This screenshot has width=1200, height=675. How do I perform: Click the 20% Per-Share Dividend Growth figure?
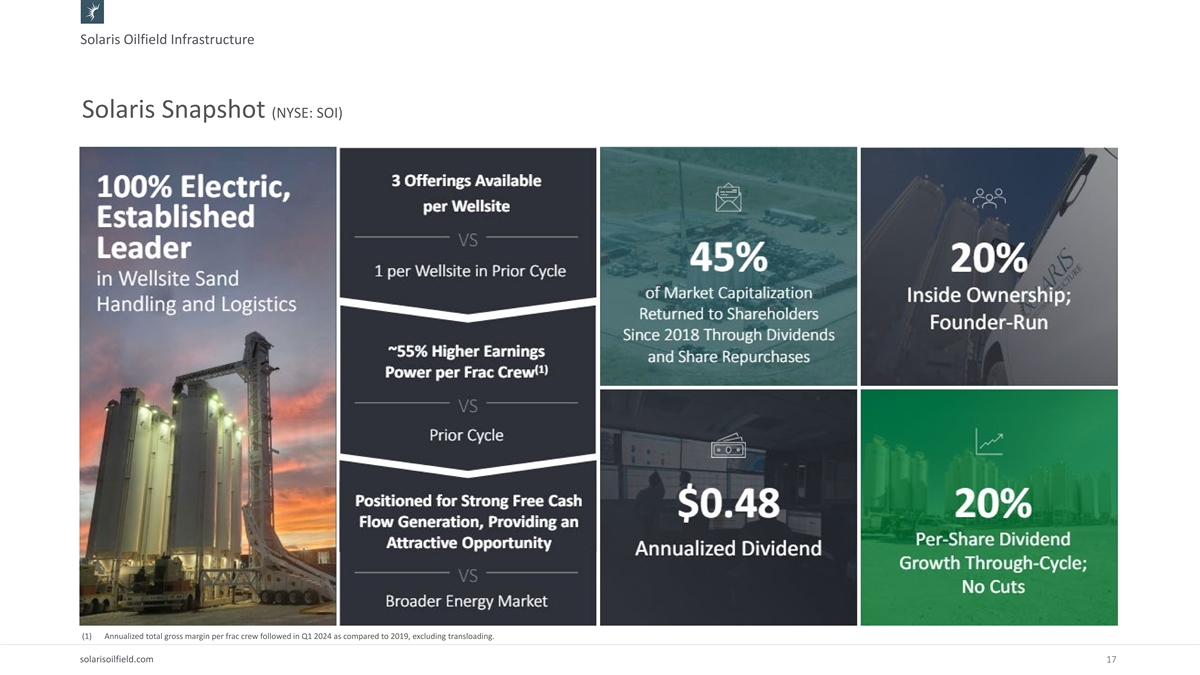coord(992,504)
